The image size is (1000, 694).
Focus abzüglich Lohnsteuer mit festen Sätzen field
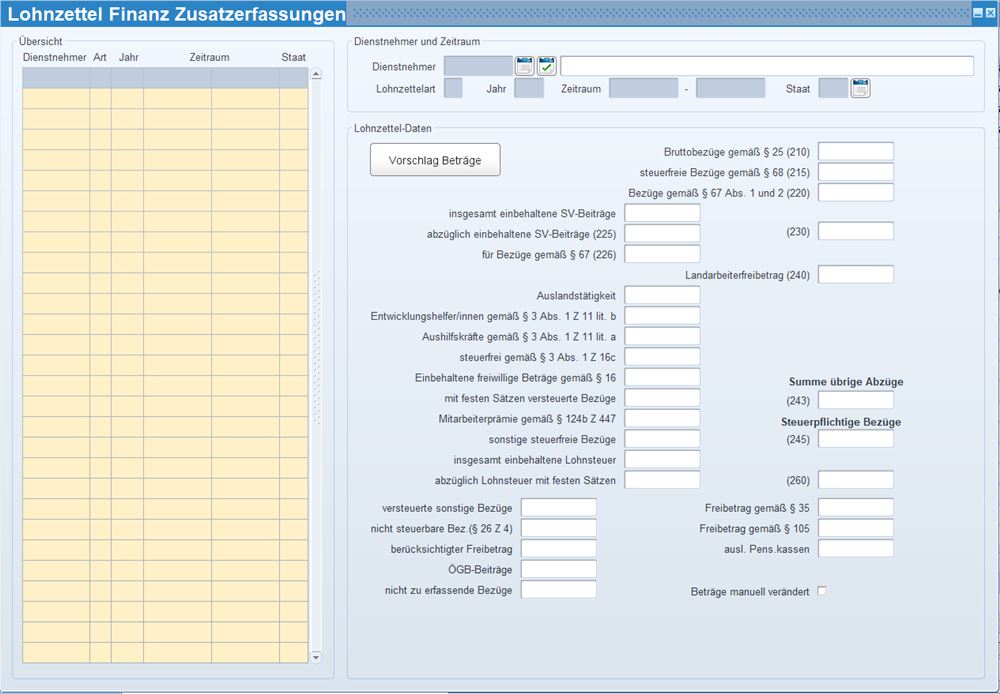[662, 480]
